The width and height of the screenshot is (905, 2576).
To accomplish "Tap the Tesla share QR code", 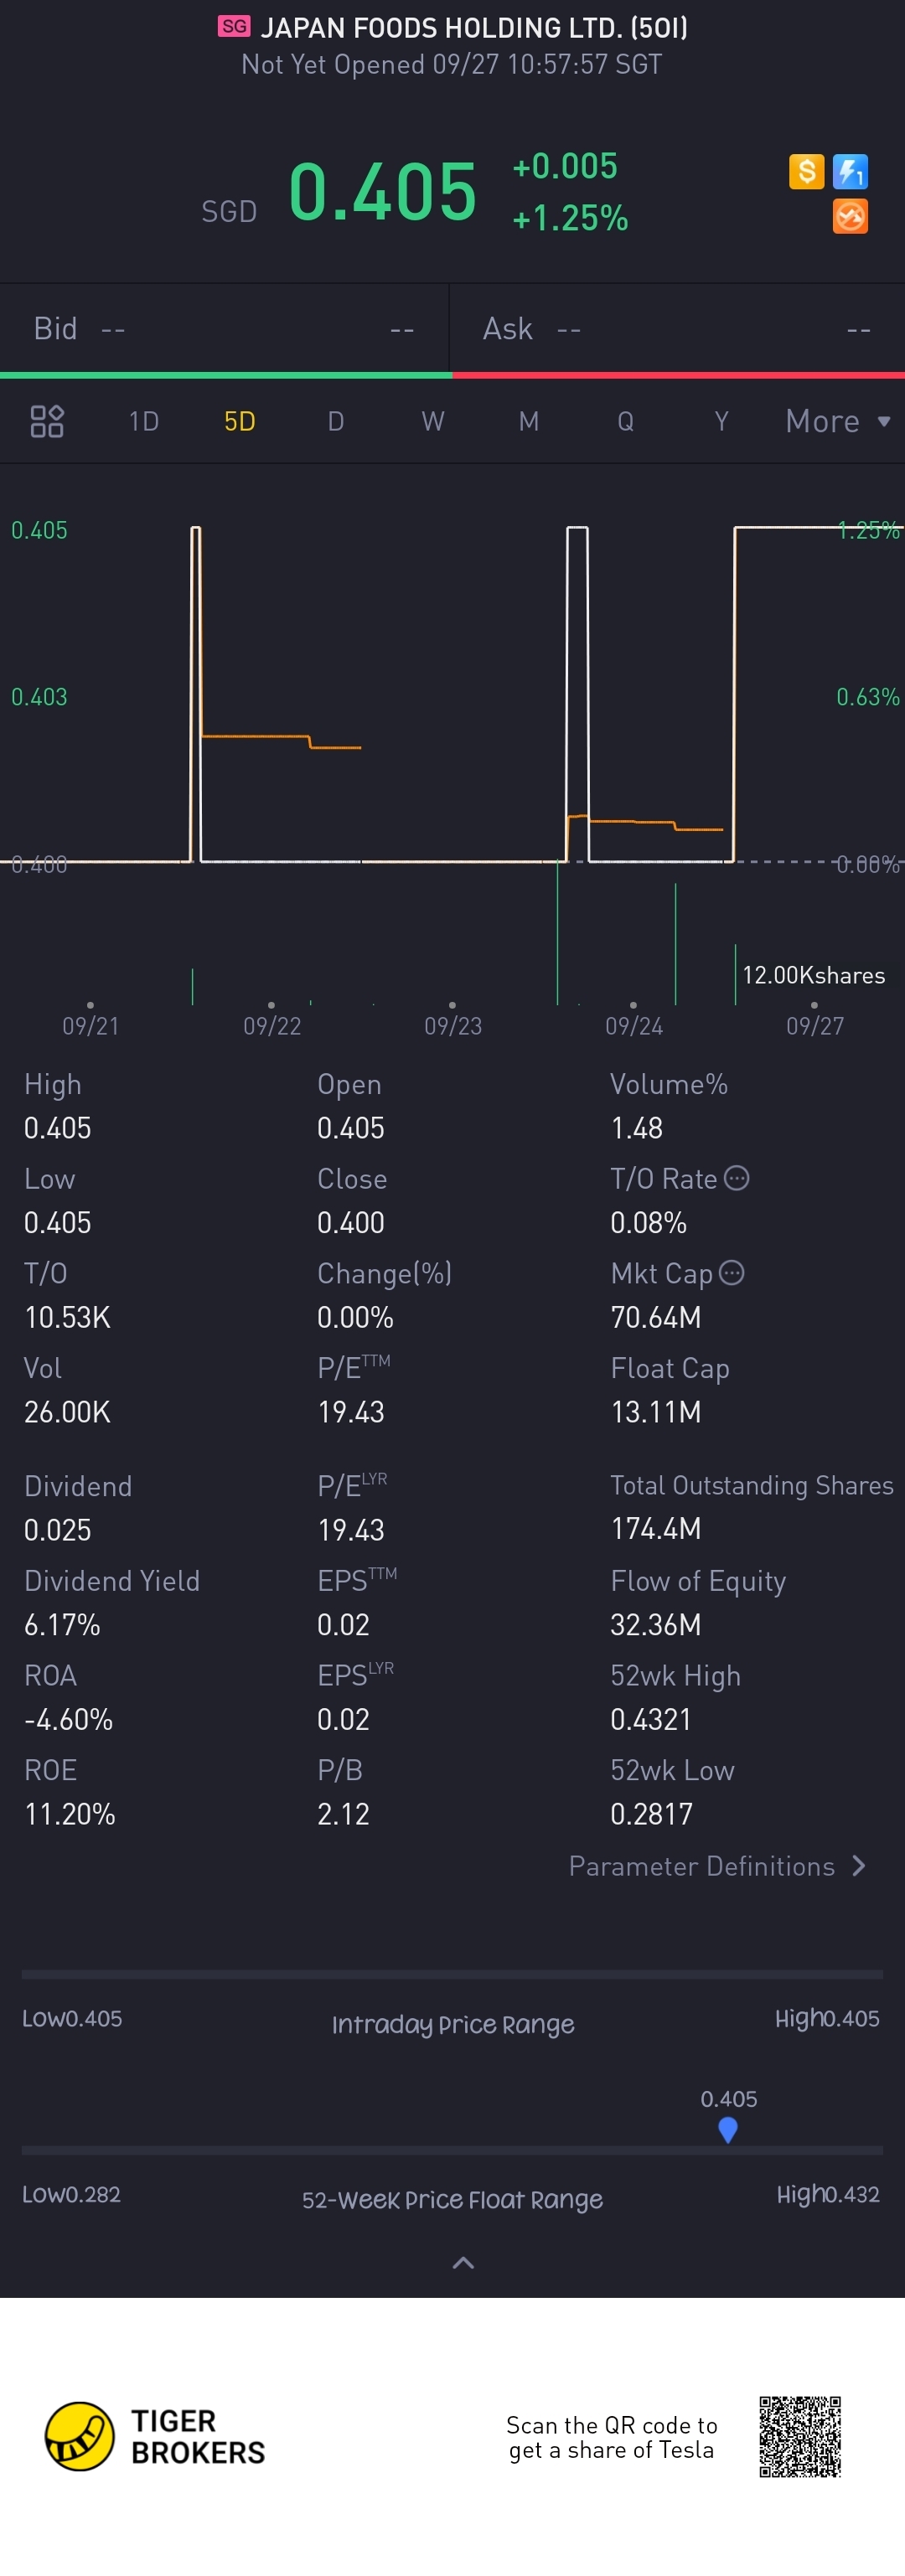I will click(x=799, y=2436).
